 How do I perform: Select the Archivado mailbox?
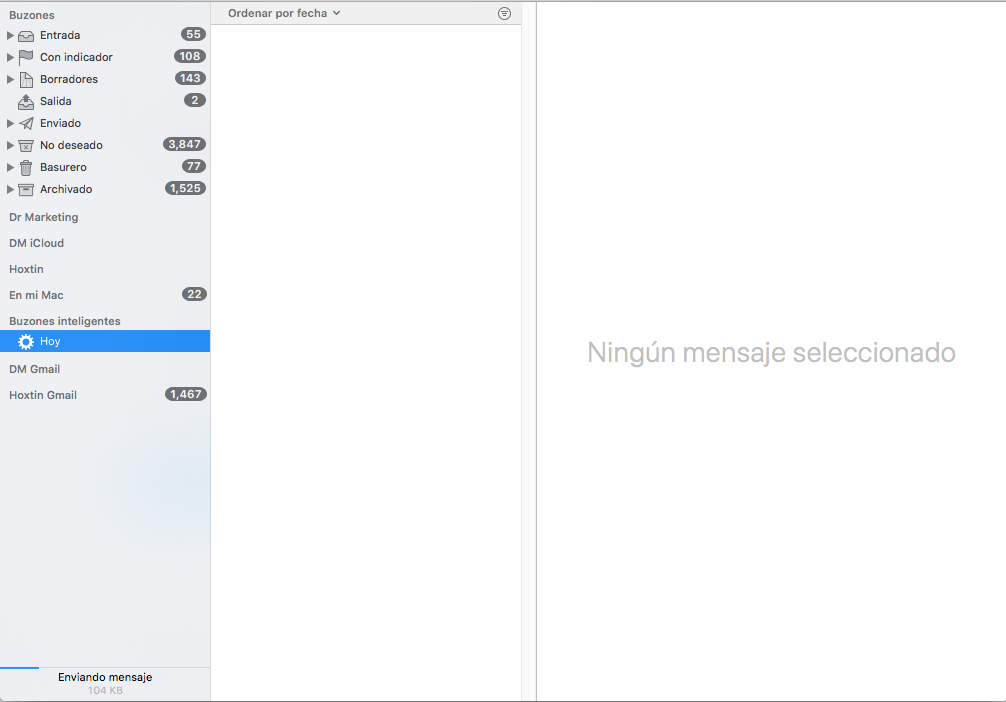(x=105, y=189)
